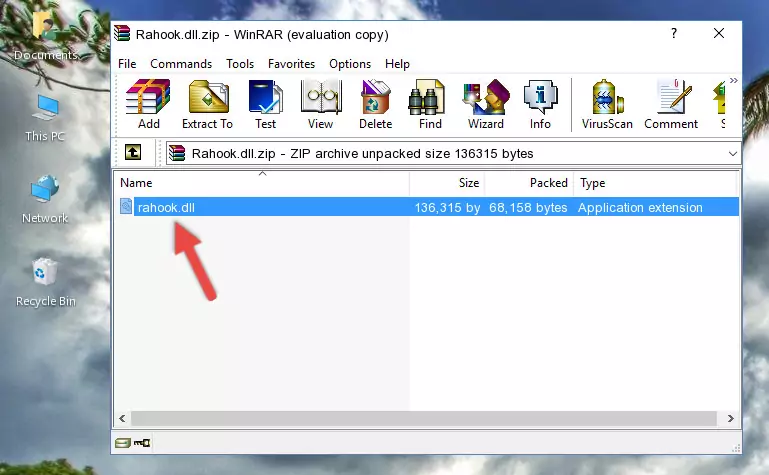
Task: Run the Test archive tool
Action: (x=265, y=104)
